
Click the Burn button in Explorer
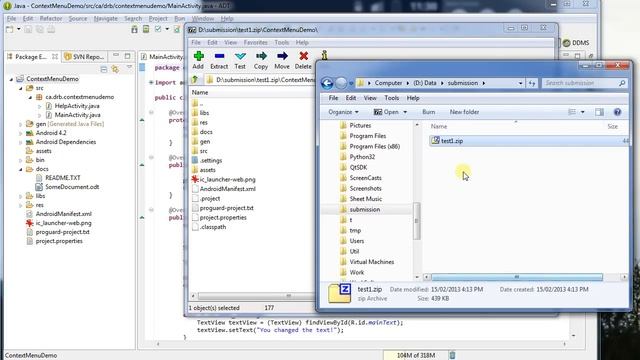429,112
